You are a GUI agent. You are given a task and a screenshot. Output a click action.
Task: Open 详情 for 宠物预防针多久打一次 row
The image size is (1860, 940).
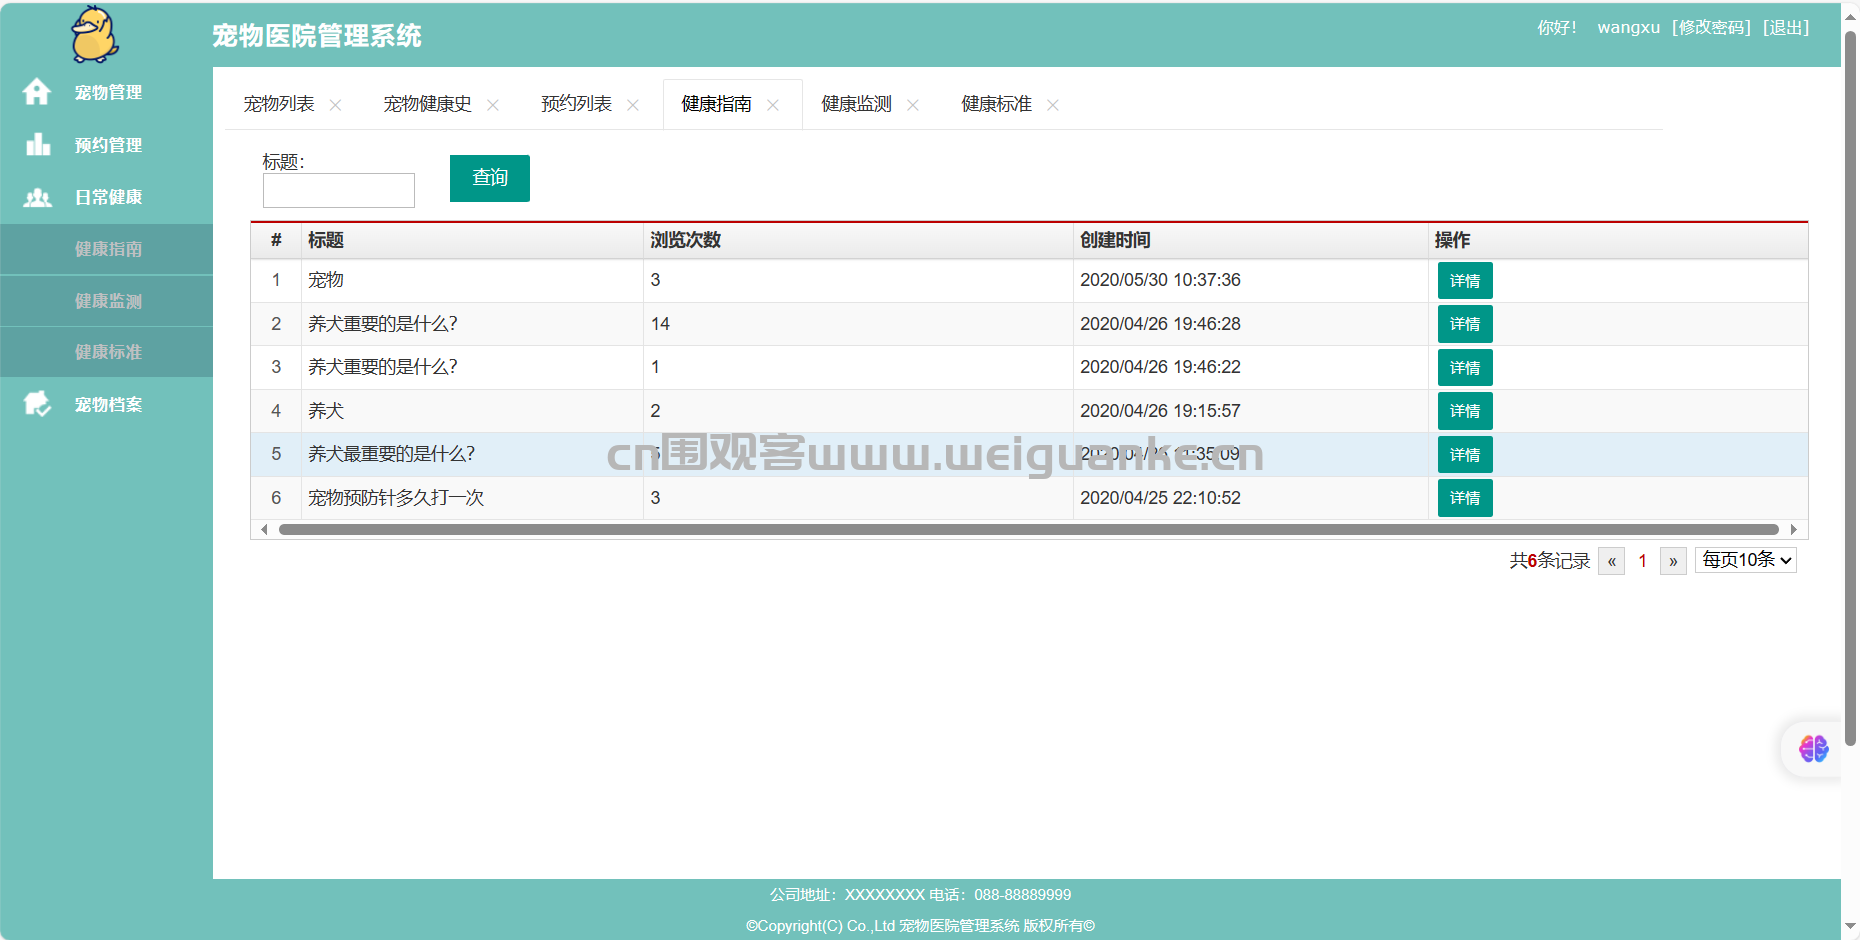(x=1465, y=498)
